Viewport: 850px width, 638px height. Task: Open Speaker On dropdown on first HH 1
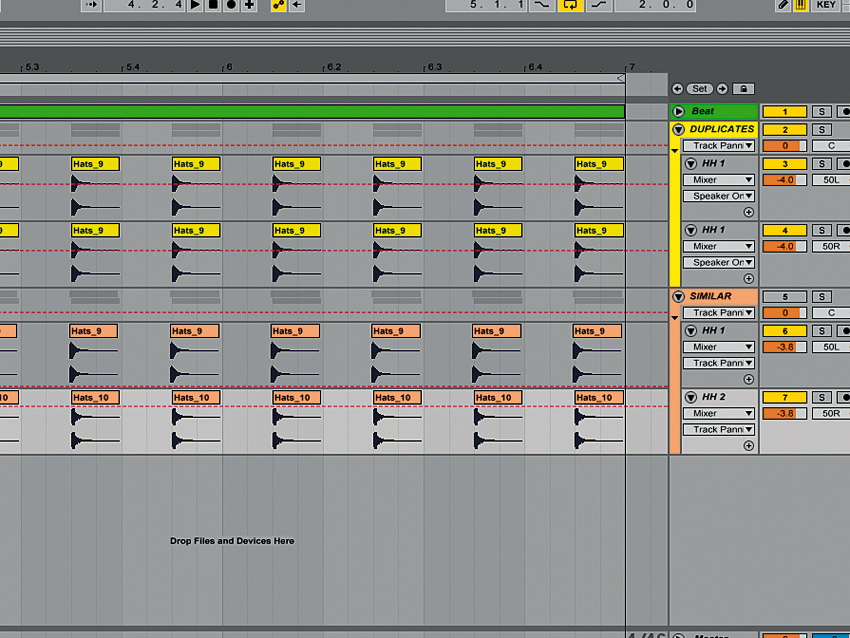(x=718, y=196)
